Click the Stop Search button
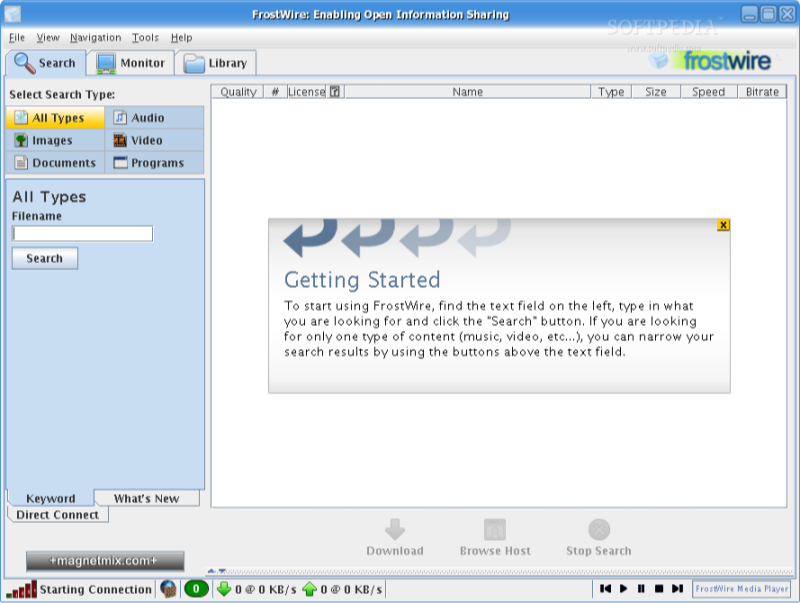This screenshot has width=800, height=603. point(599,538)
